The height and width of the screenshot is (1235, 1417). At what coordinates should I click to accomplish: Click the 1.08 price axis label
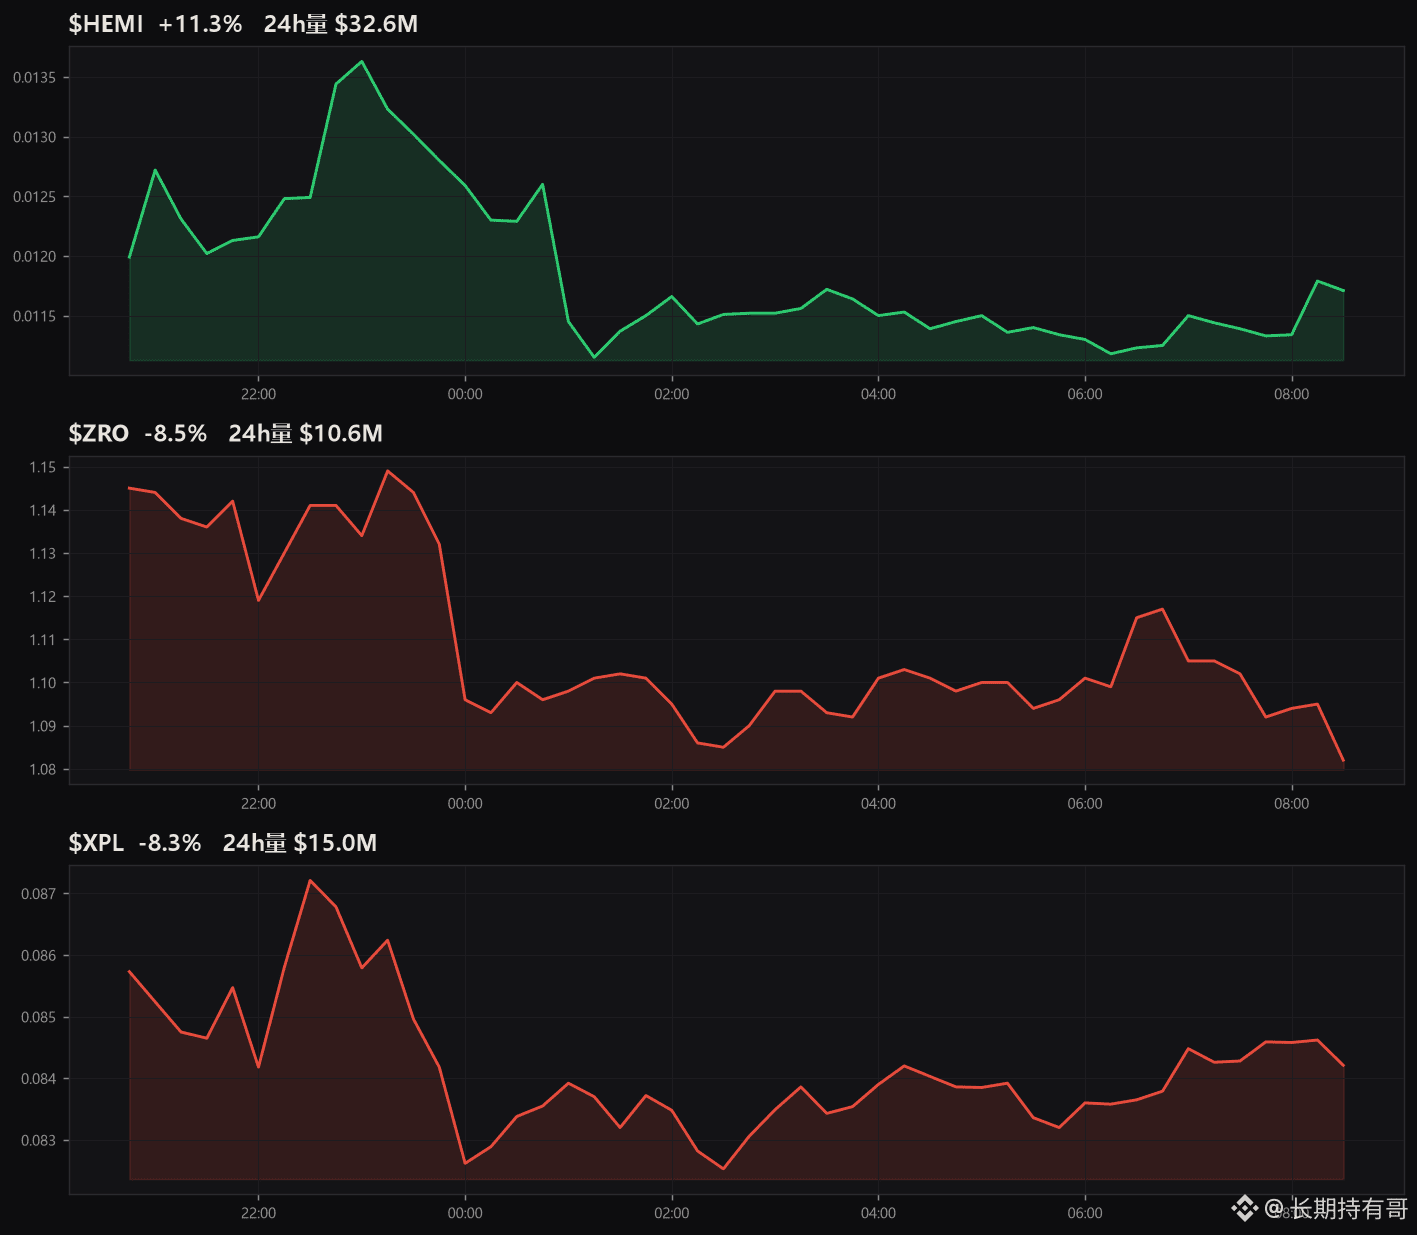pyautogui.click(x=43, y=770)
